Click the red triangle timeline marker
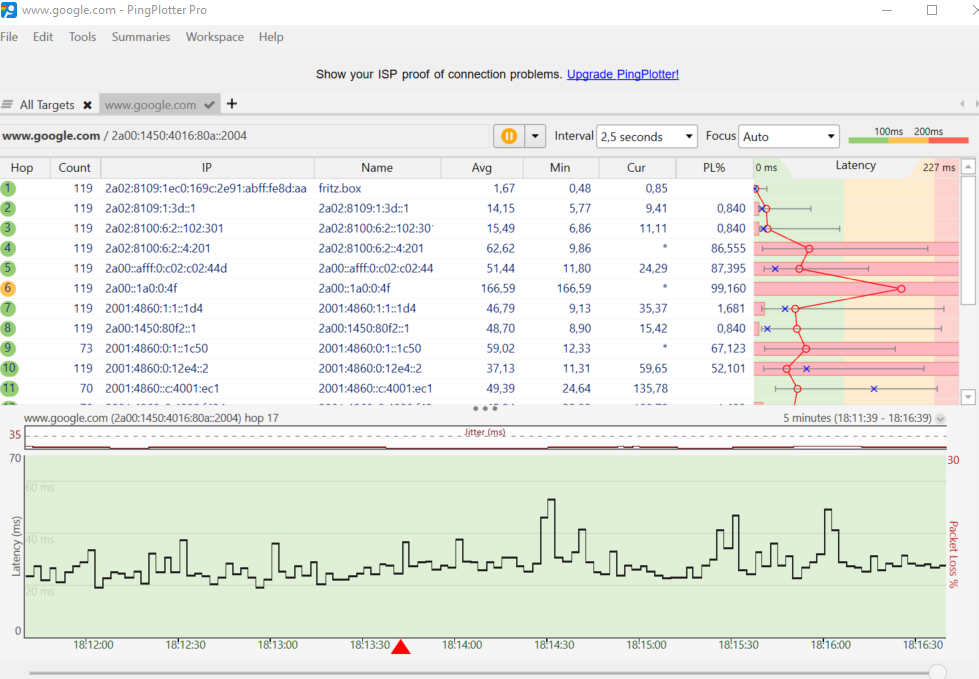Screen dimensions: 979x679 click(x=401, y=647)
